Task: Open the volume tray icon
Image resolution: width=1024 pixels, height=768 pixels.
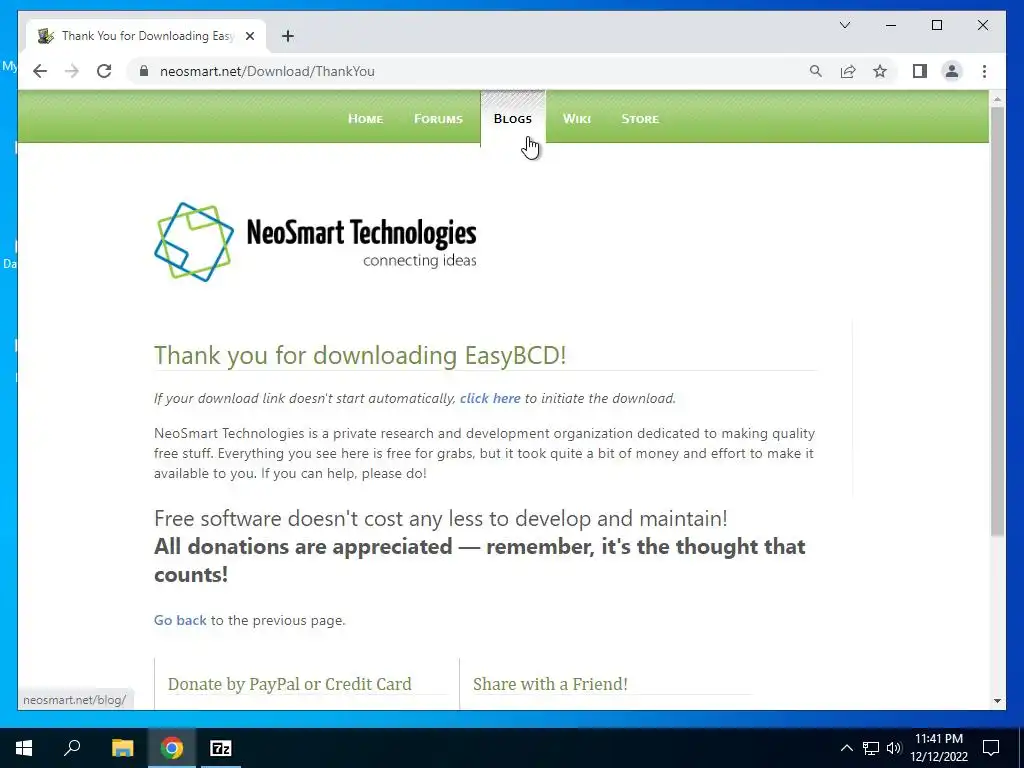Action: (894, 748)
